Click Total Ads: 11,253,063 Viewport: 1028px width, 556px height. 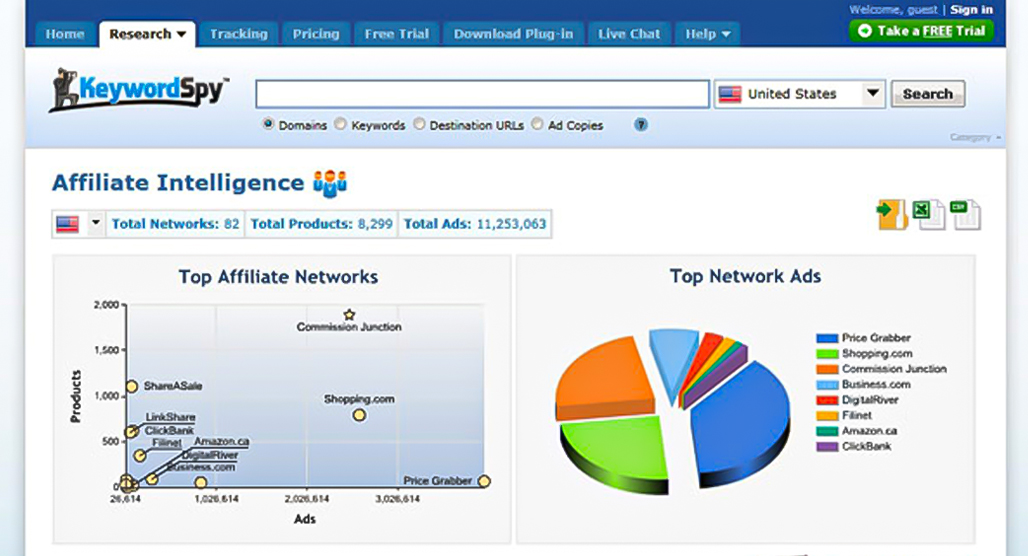(475, 224)
